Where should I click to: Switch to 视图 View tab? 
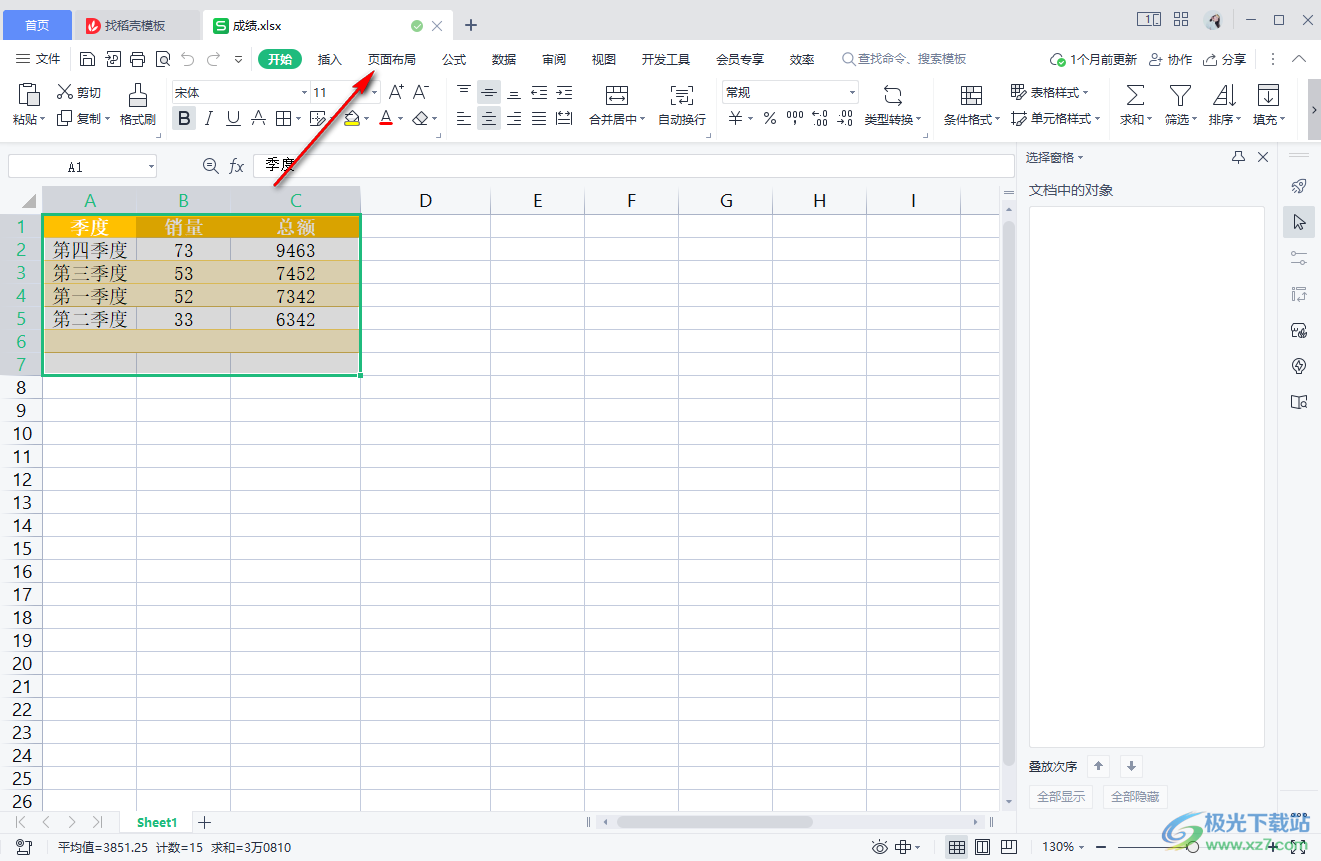(x=604, y=59)
